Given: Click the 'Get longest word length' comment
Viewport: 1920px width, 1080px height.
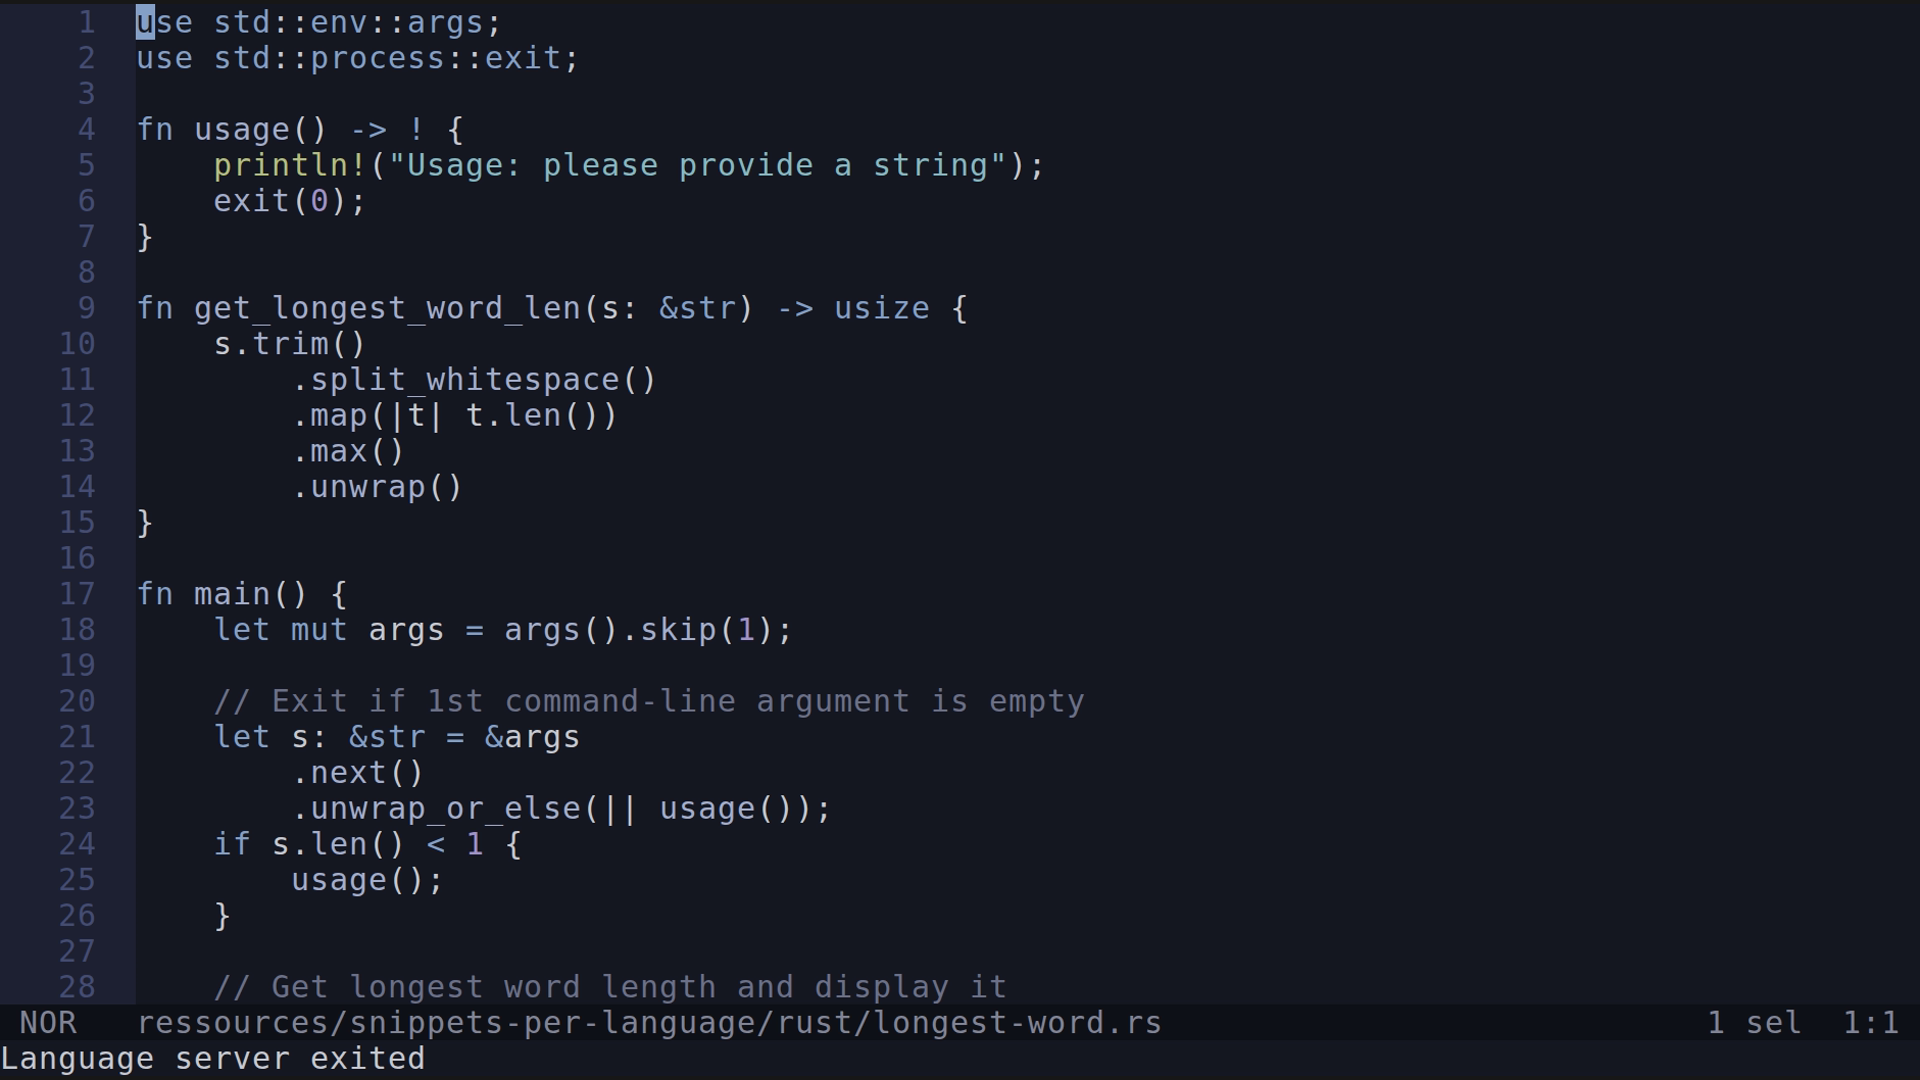Looking at the screenshot, I should tap(610, 988).
